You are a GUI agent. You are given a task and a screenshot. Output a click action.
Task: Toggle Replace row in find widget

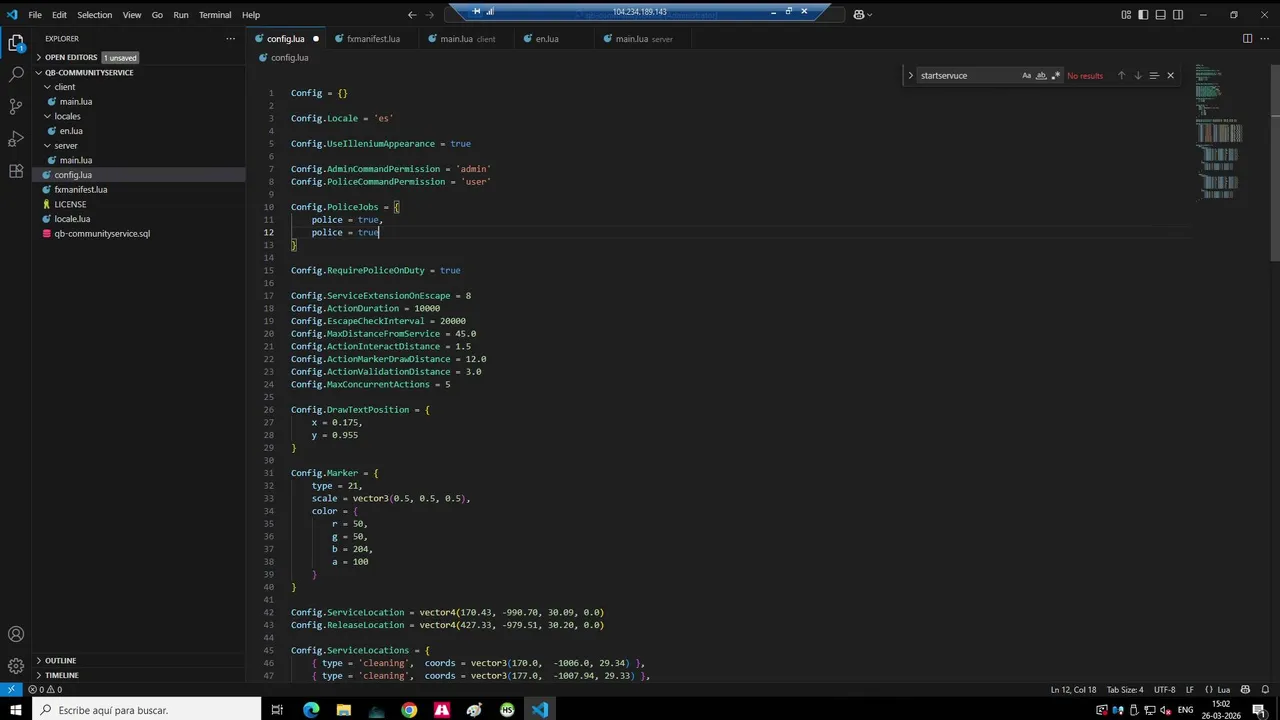pyautogui.click(x=910, y=76)
